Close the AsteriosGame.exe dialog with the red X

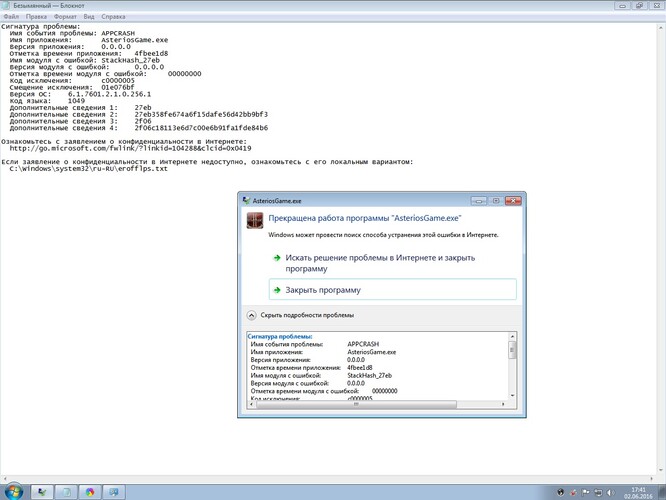click(x=513, y=201)
